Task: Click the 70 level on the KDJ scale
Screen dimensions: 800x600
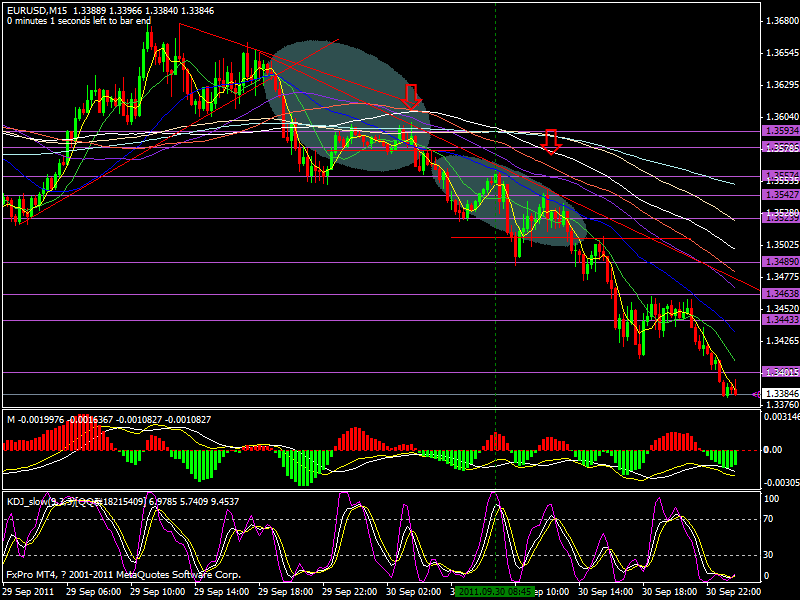Action: 768,519
